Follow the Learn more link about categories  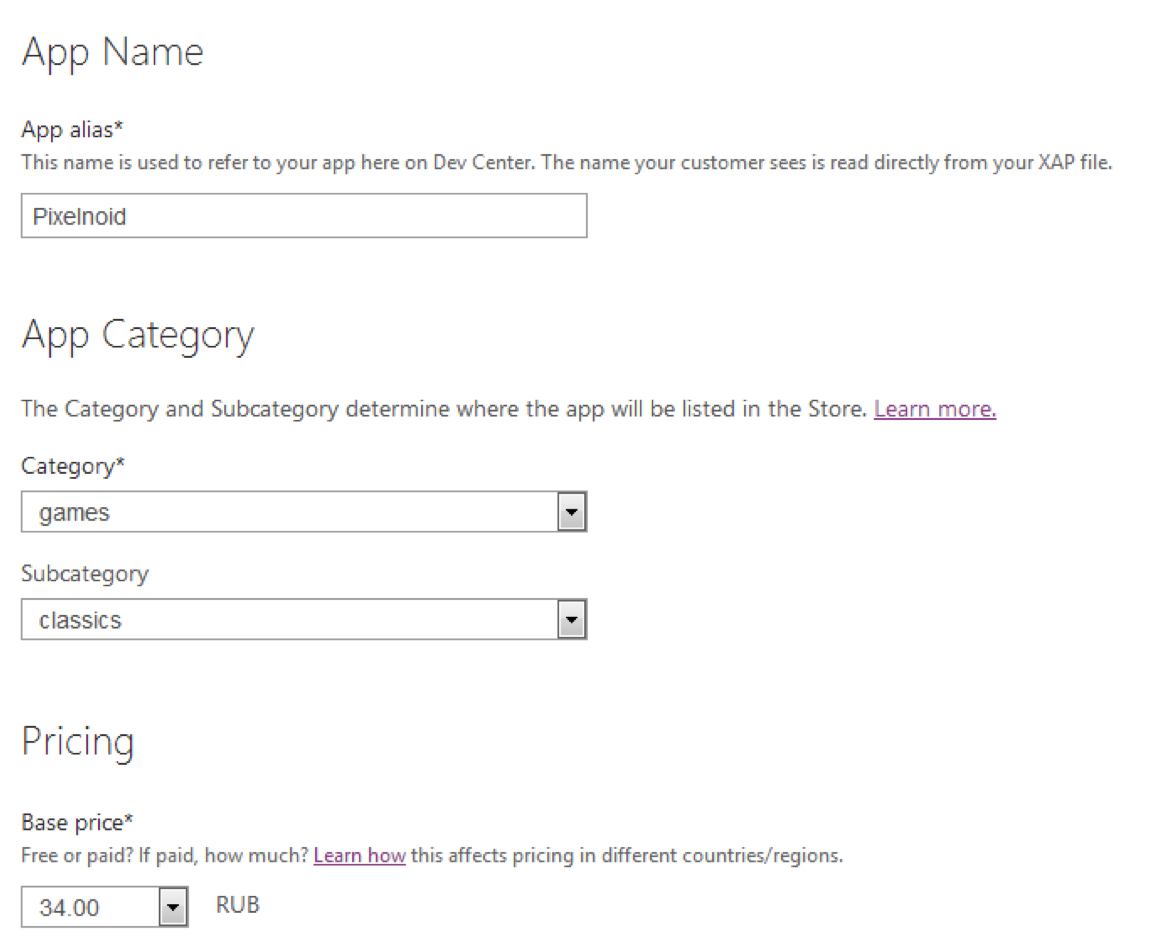coord(934,409)
